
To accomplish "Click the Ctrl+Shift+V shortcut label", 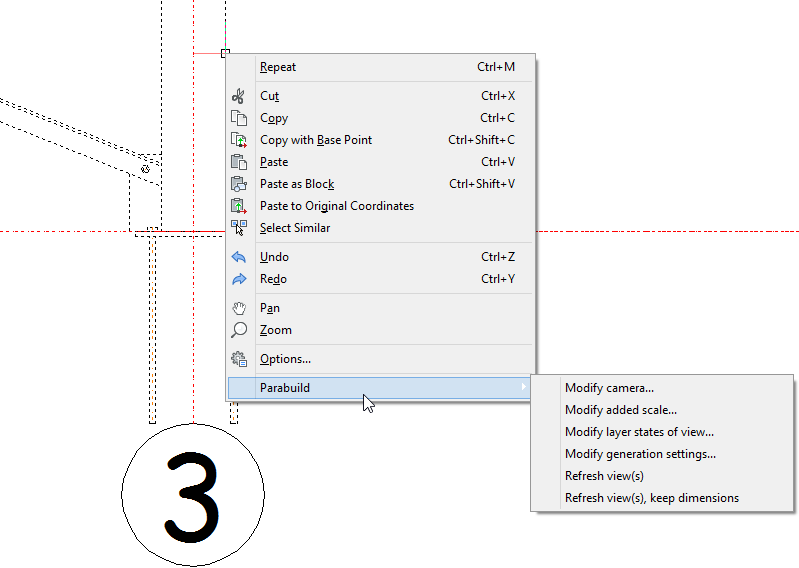I will 482,183.
